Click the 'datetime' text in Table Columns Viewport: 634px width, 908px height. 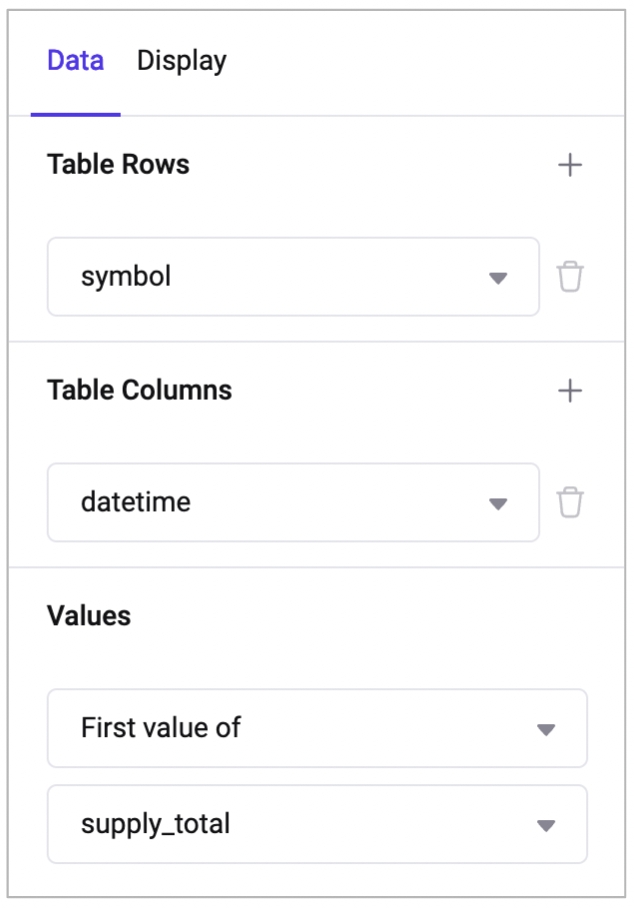tap(136, 502)
